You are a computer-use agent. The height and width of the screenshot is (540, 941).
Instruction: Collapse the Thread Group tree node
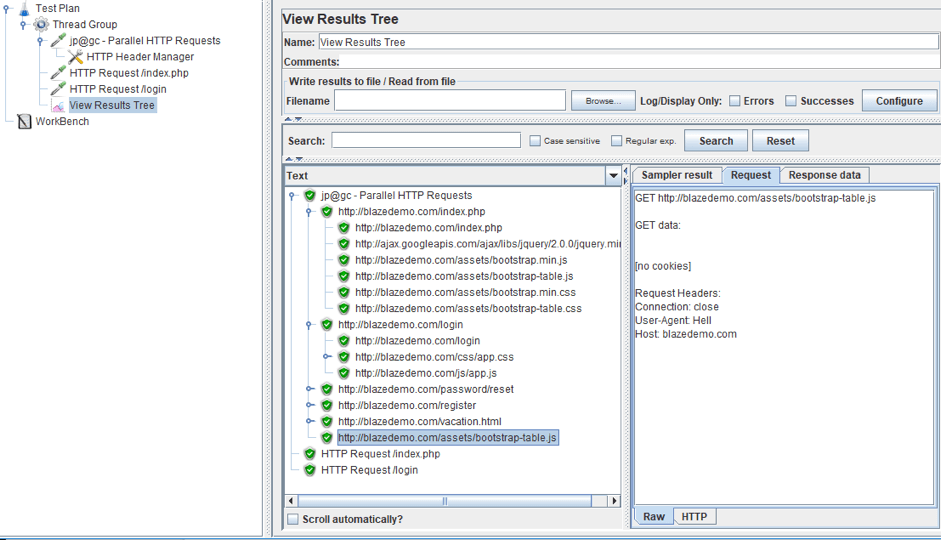tap(23, 25)
